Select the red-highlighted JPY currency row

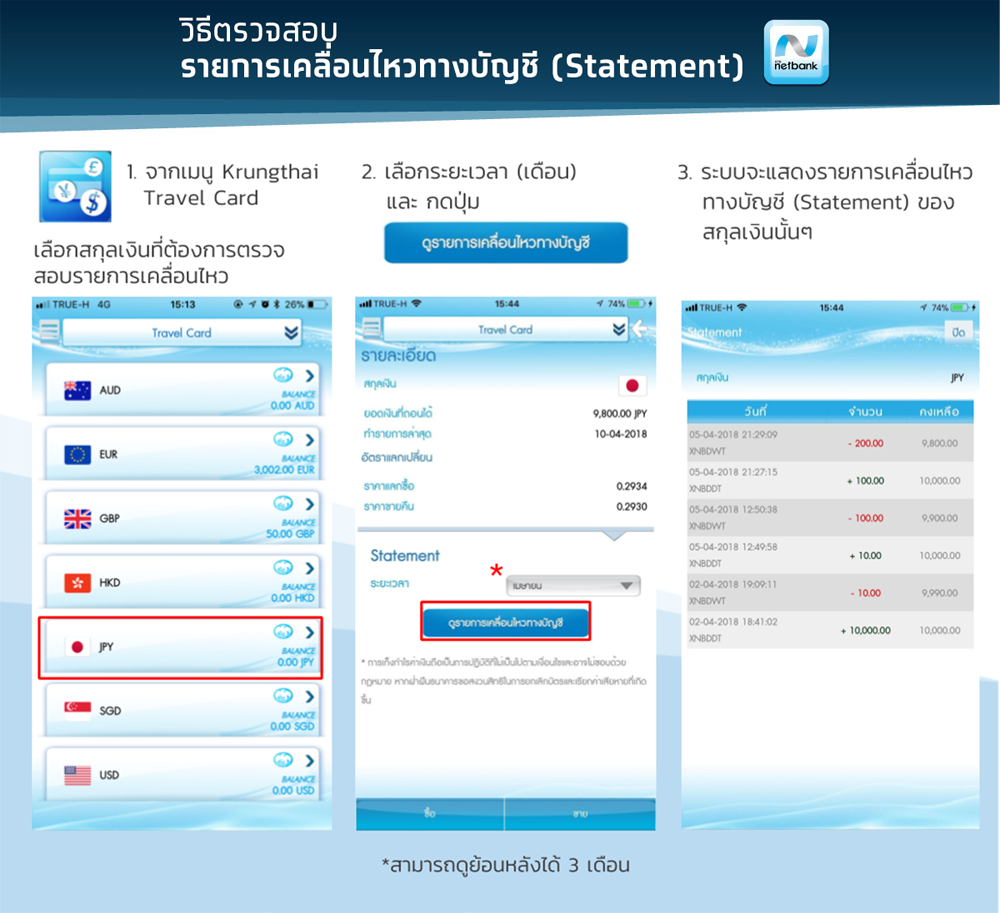pyautogui.click(x=180, y=647)
